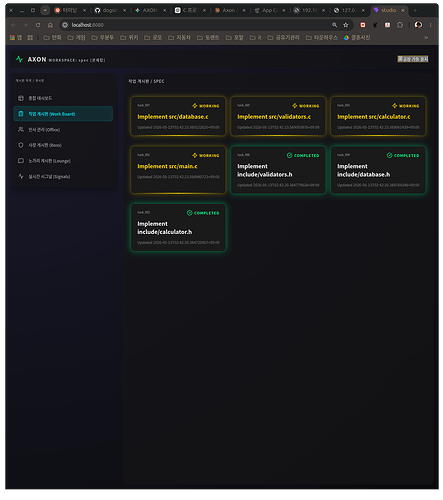The height and width of the screenshot is (500, 443).
Task: Click the localhost address bar
Action: (197, 25)
